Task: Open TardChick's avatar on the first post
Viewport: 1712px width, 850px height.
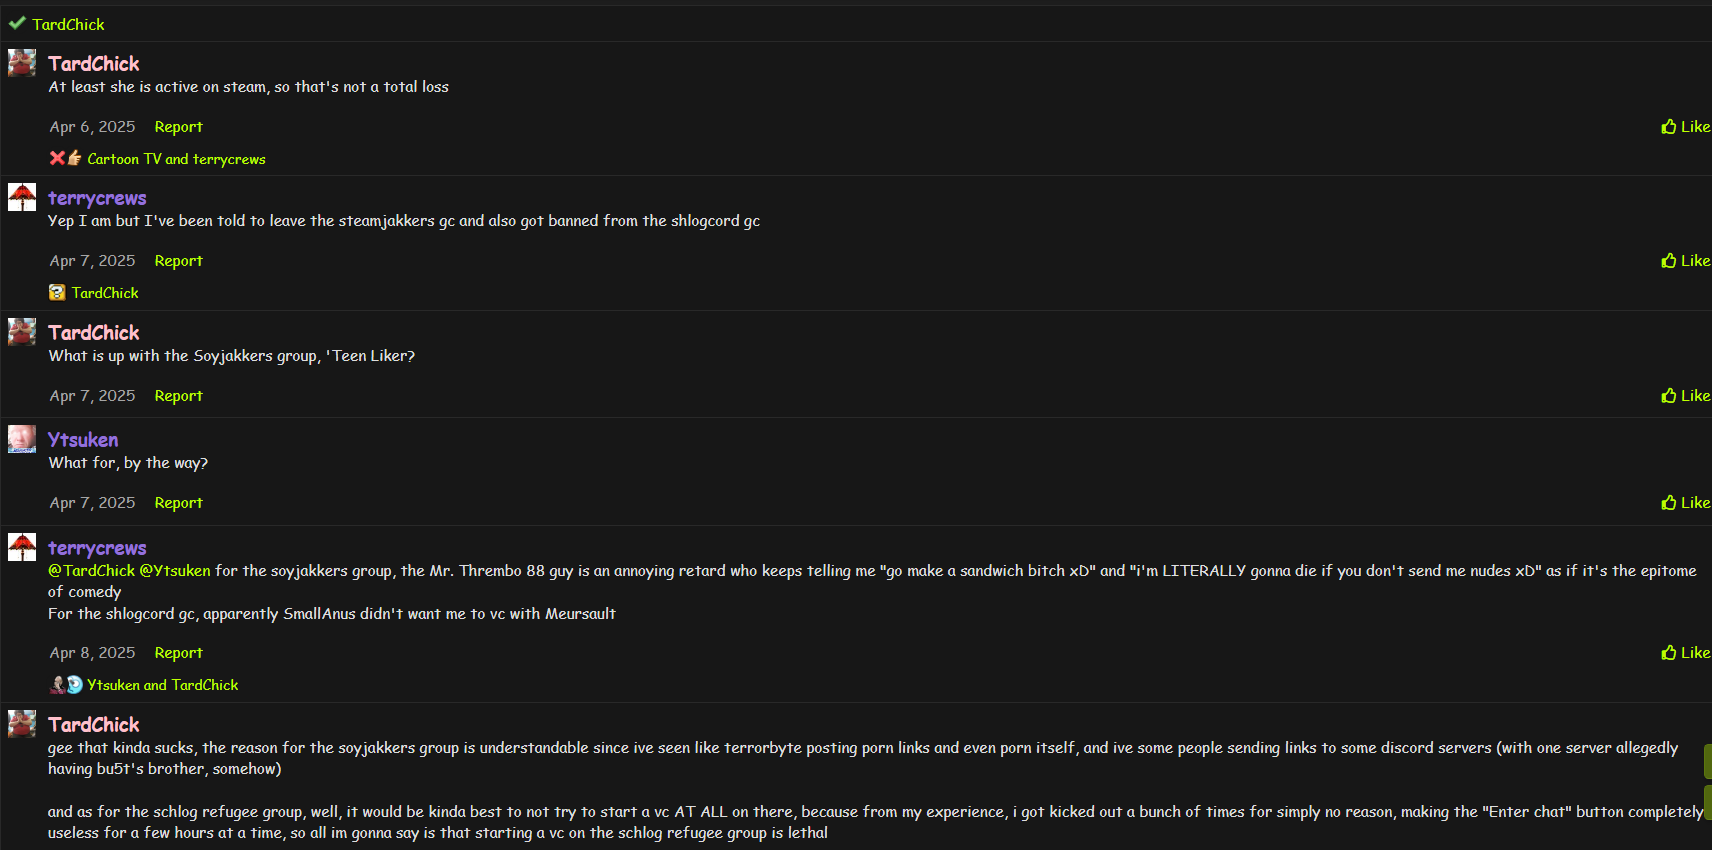Action: pyautogui.click(x=22, y=63)
